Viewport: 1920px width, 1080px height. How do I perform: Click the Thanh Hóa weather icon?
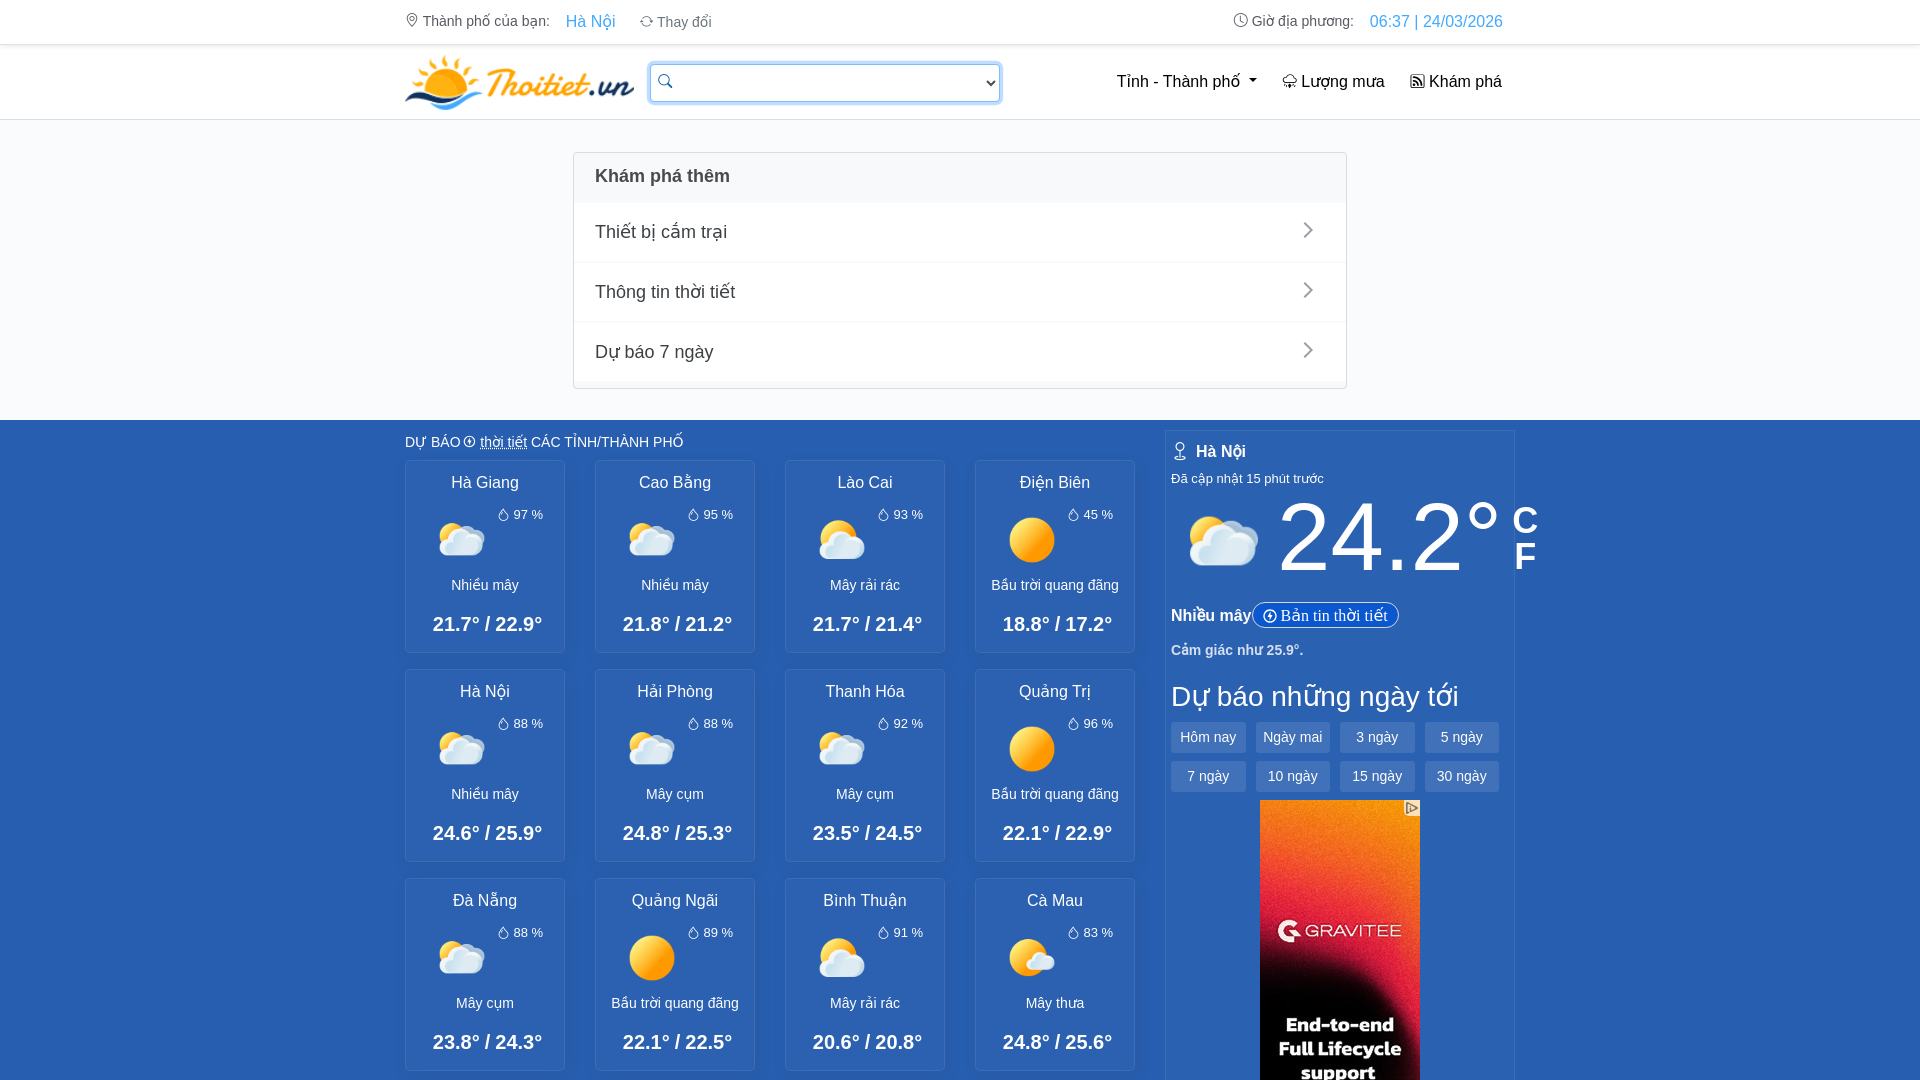[x=841, y=749]
